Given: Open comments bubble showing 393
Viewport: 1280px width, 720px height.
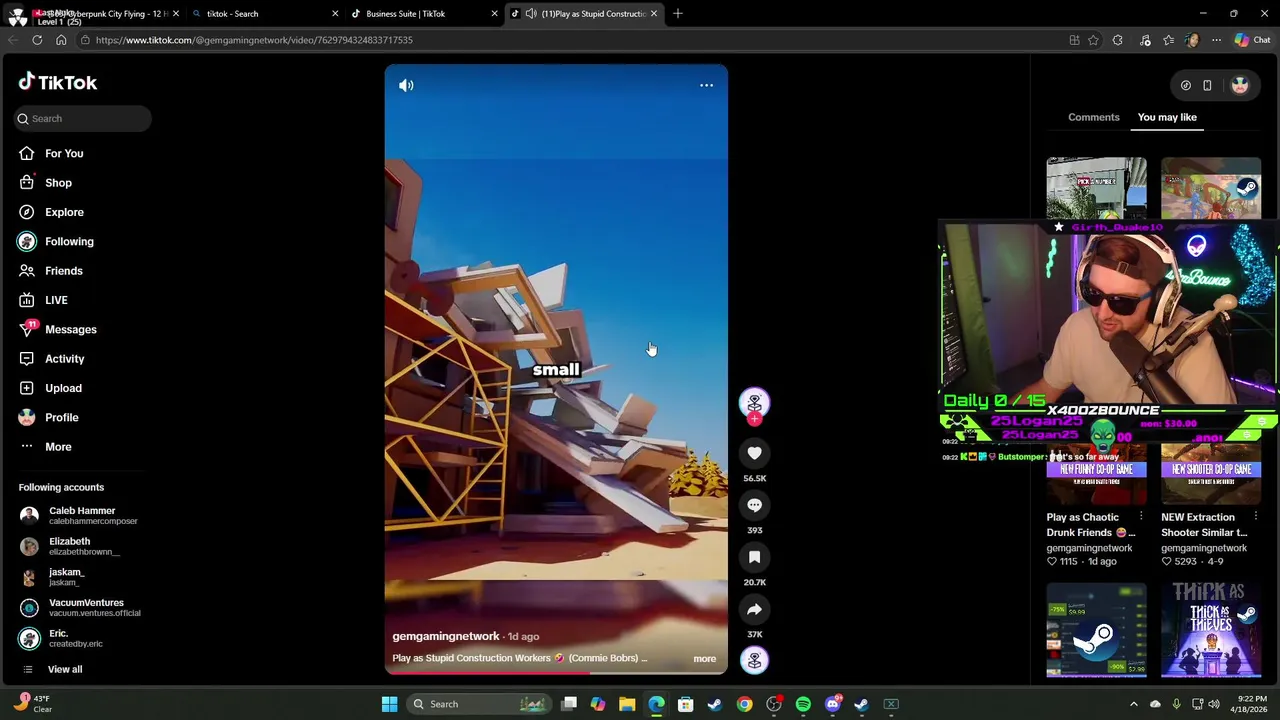Looking at the screenshot, I should pos(754,505).
